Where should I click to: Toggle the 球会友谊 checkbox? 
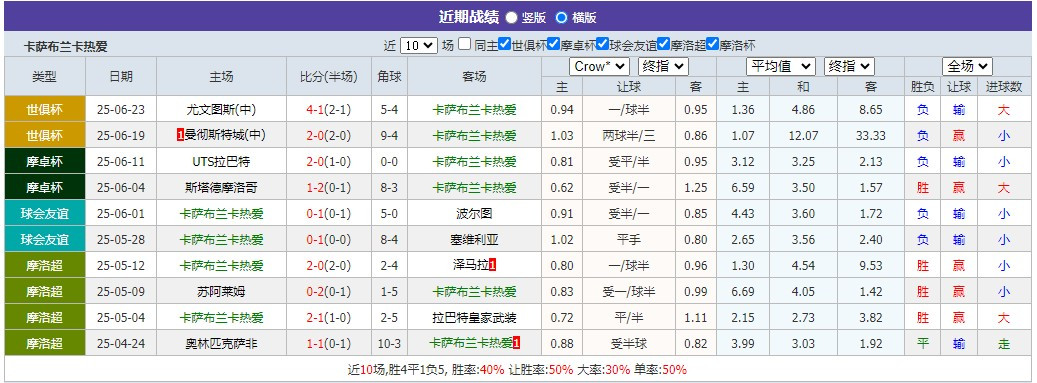[602, 44]
